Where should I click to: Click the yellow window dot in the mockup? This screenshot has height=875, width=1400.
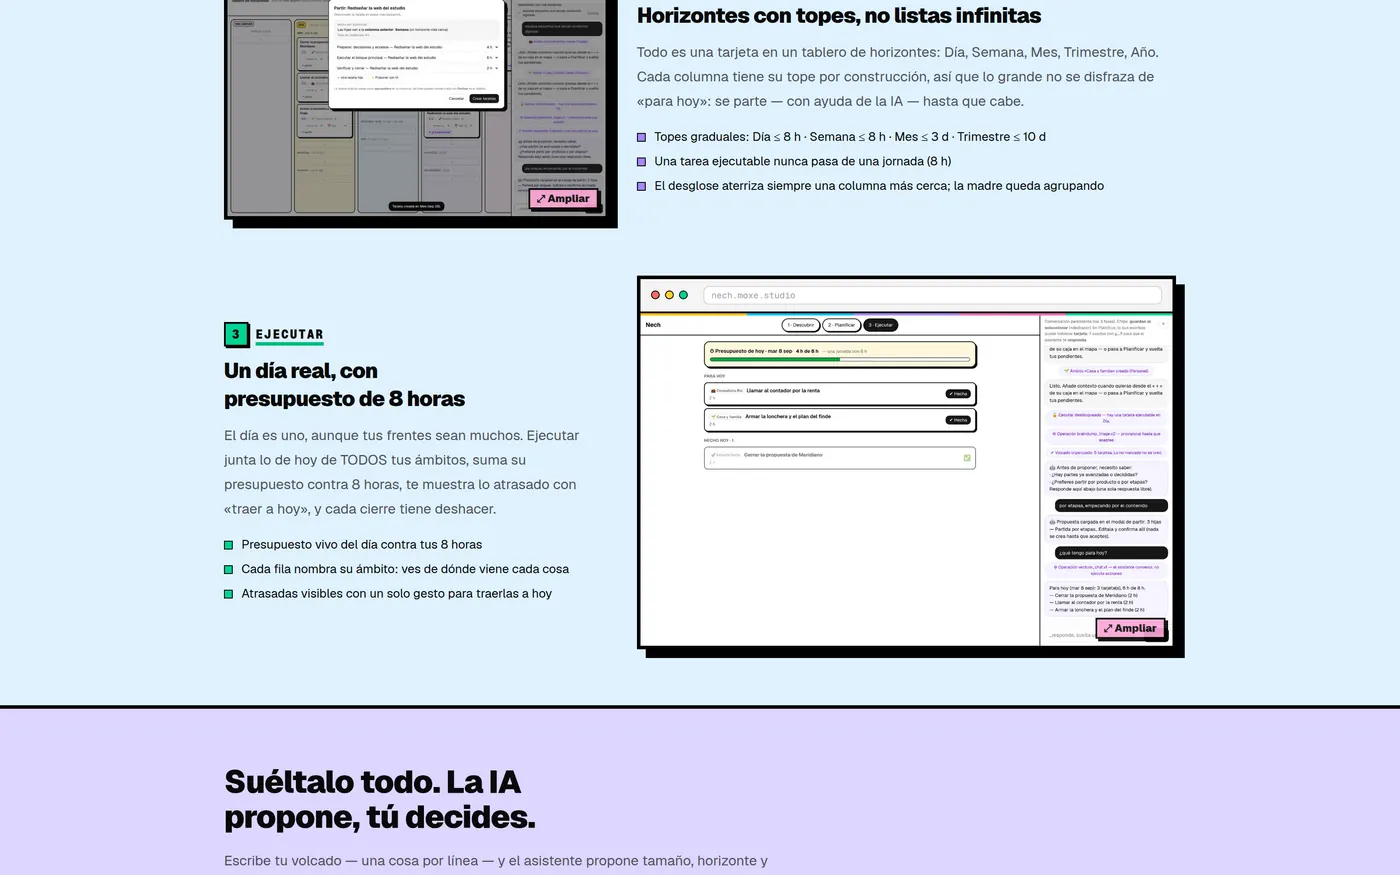(x=669, y=295)
